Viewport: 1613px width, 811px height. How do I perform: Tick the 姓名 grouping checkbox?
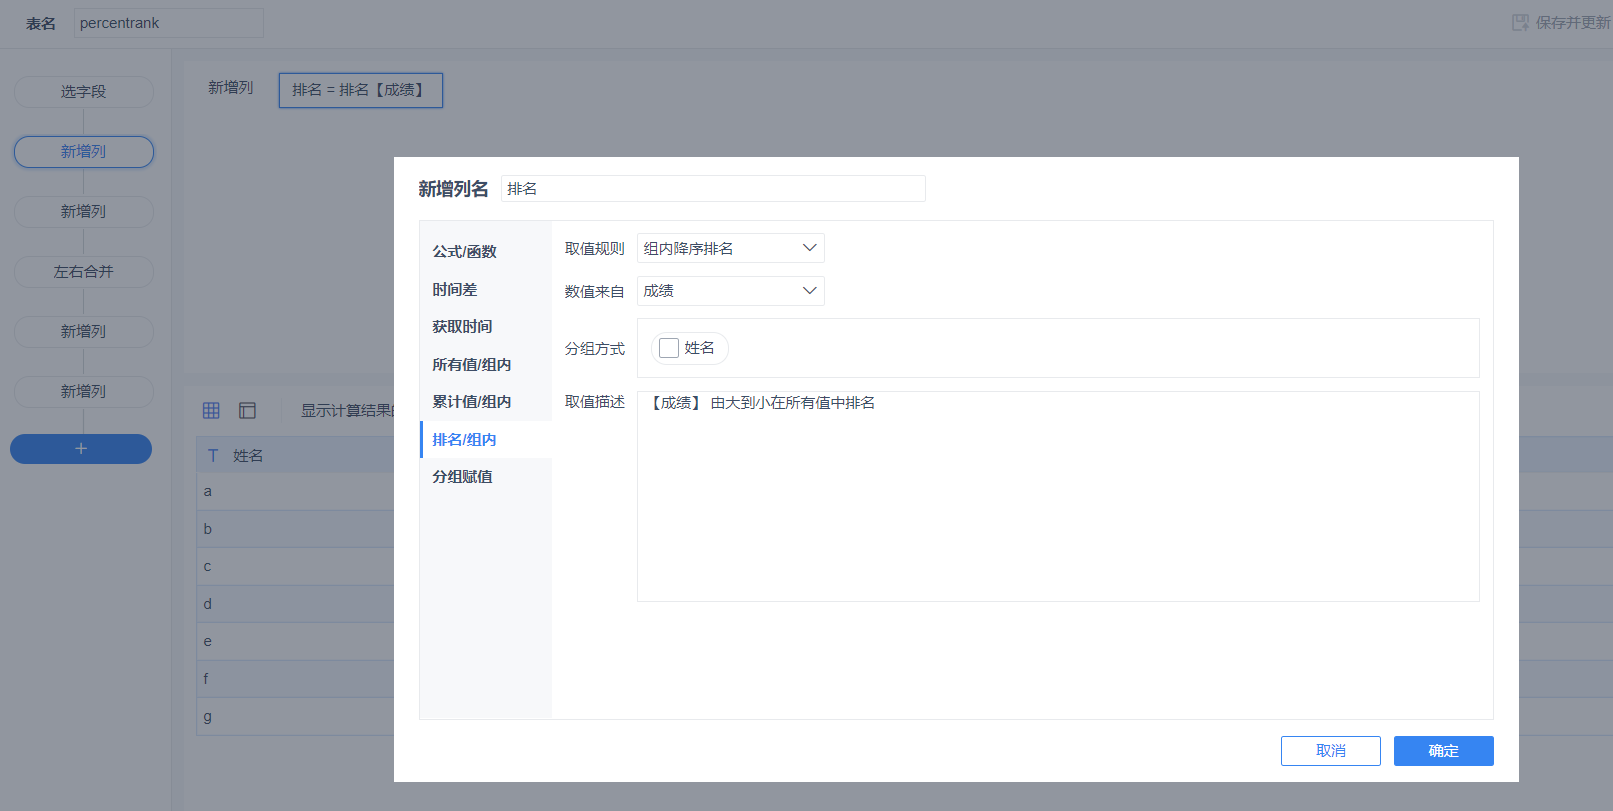pos(669,348)
